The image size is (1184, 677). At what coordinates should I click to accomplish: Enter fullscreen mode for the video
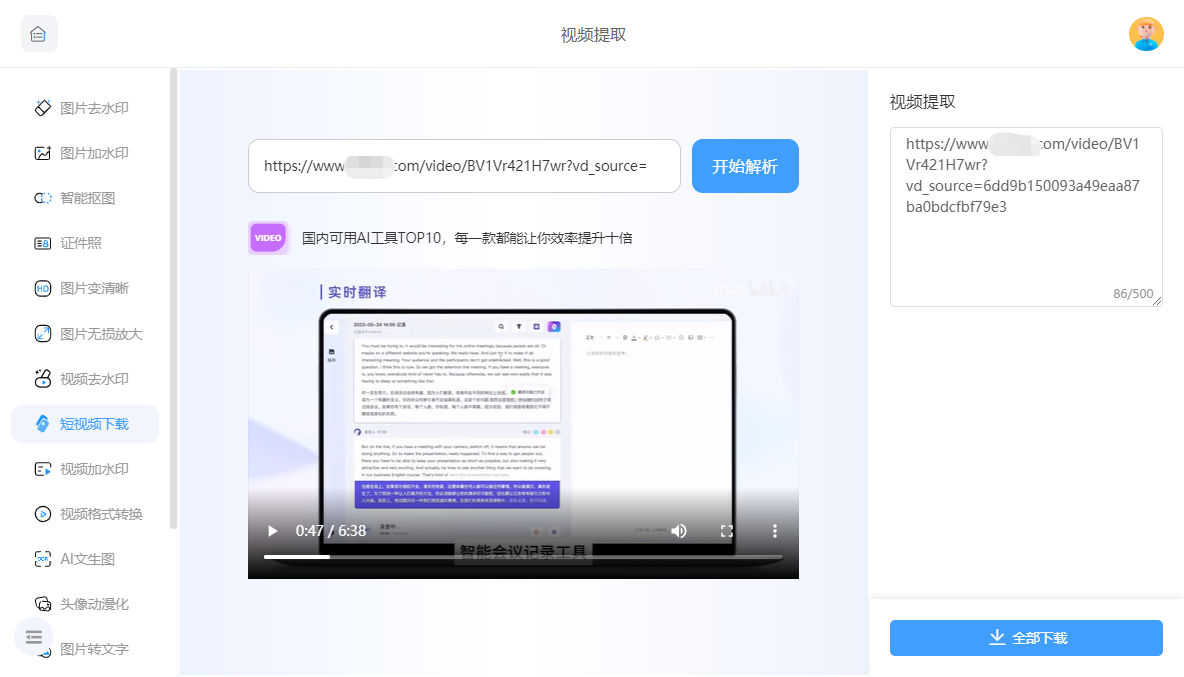coord(726,531)
